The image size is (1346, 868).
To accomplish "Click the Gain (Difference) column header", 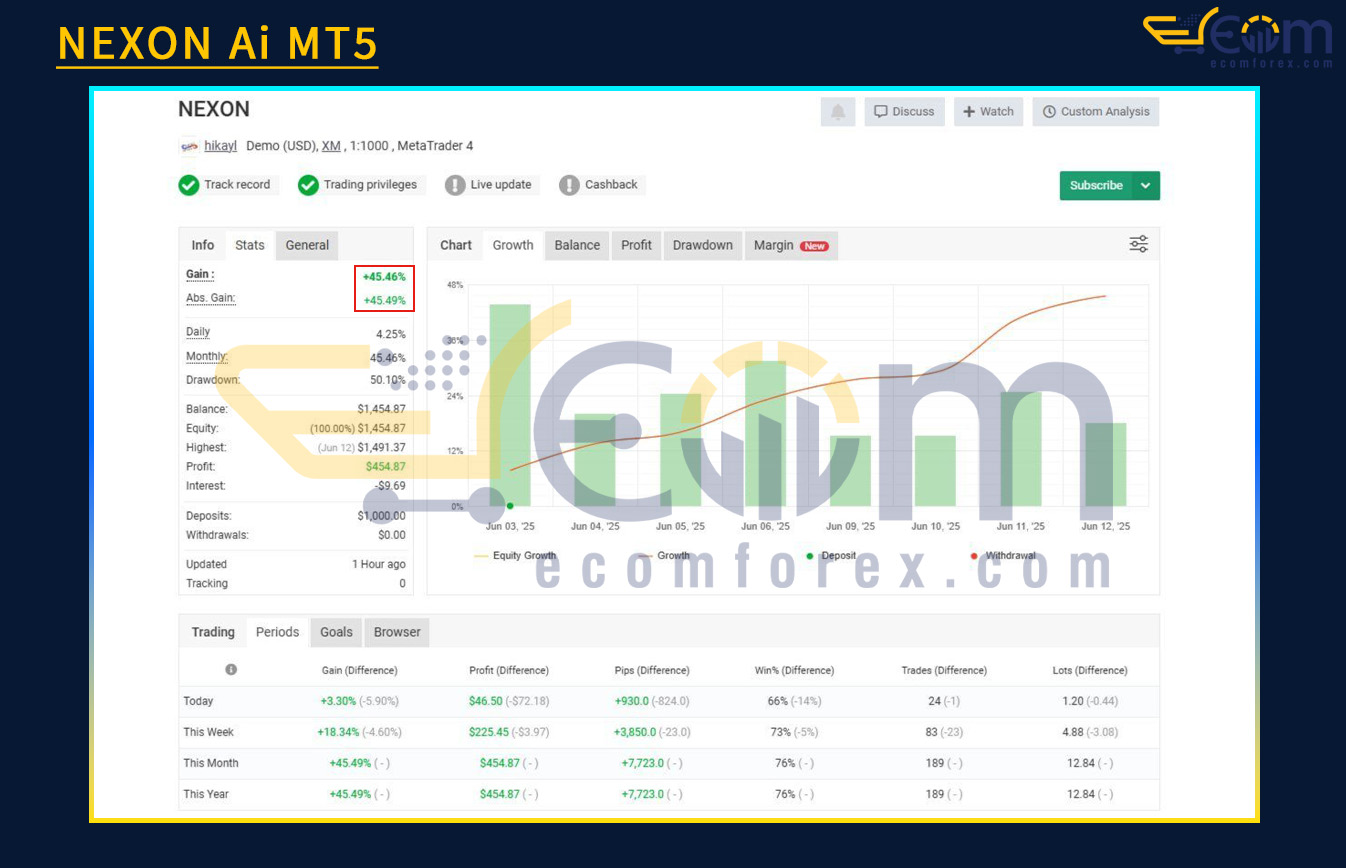I will click(x=359, y=670).
